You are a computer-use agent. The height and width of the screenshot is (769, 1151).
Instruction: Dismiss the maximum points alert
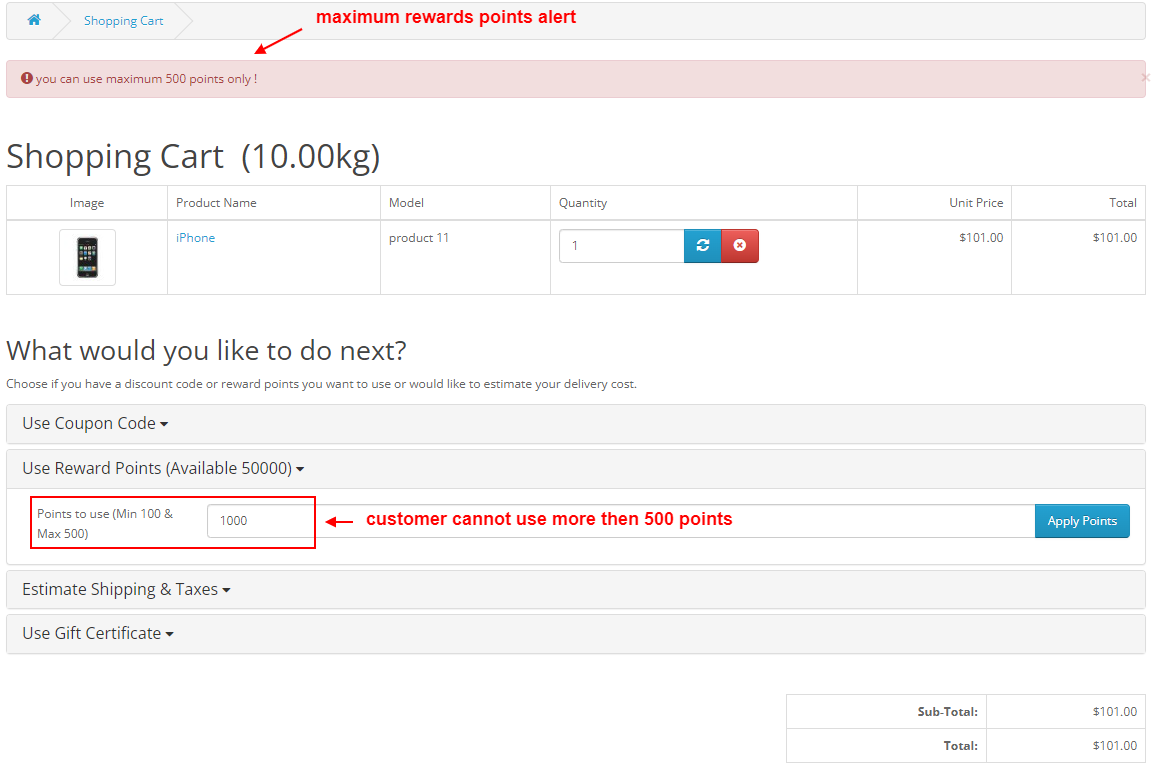(1145, 77)
